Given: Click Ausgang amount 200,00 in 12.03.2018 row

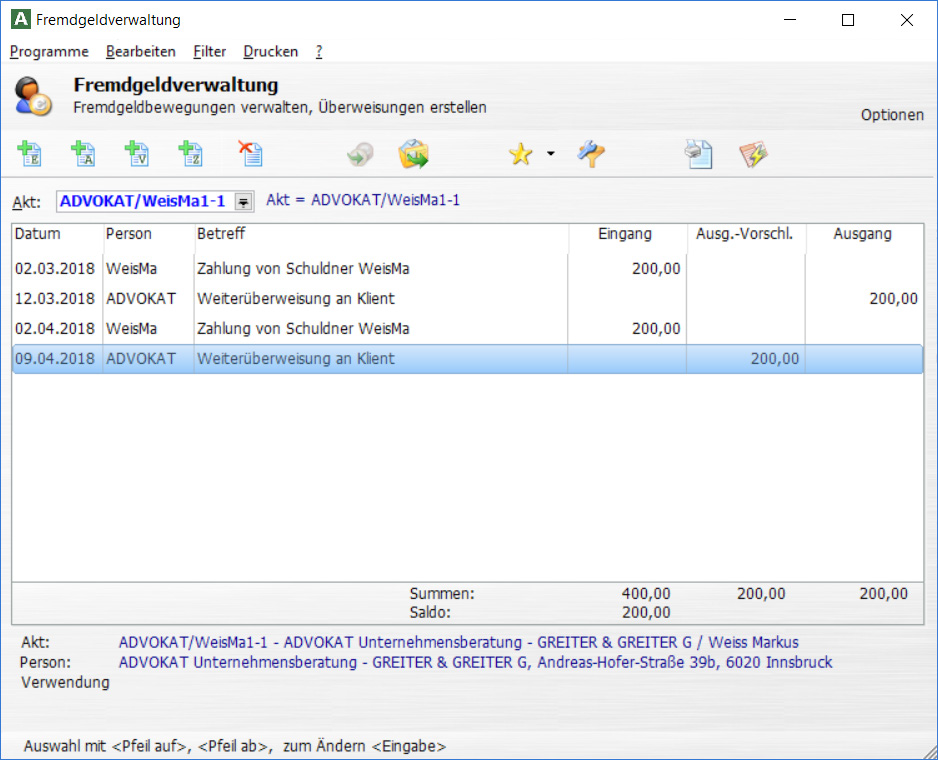Looking at the screenshot, I should pyautogui.click(x=893, y=299).
